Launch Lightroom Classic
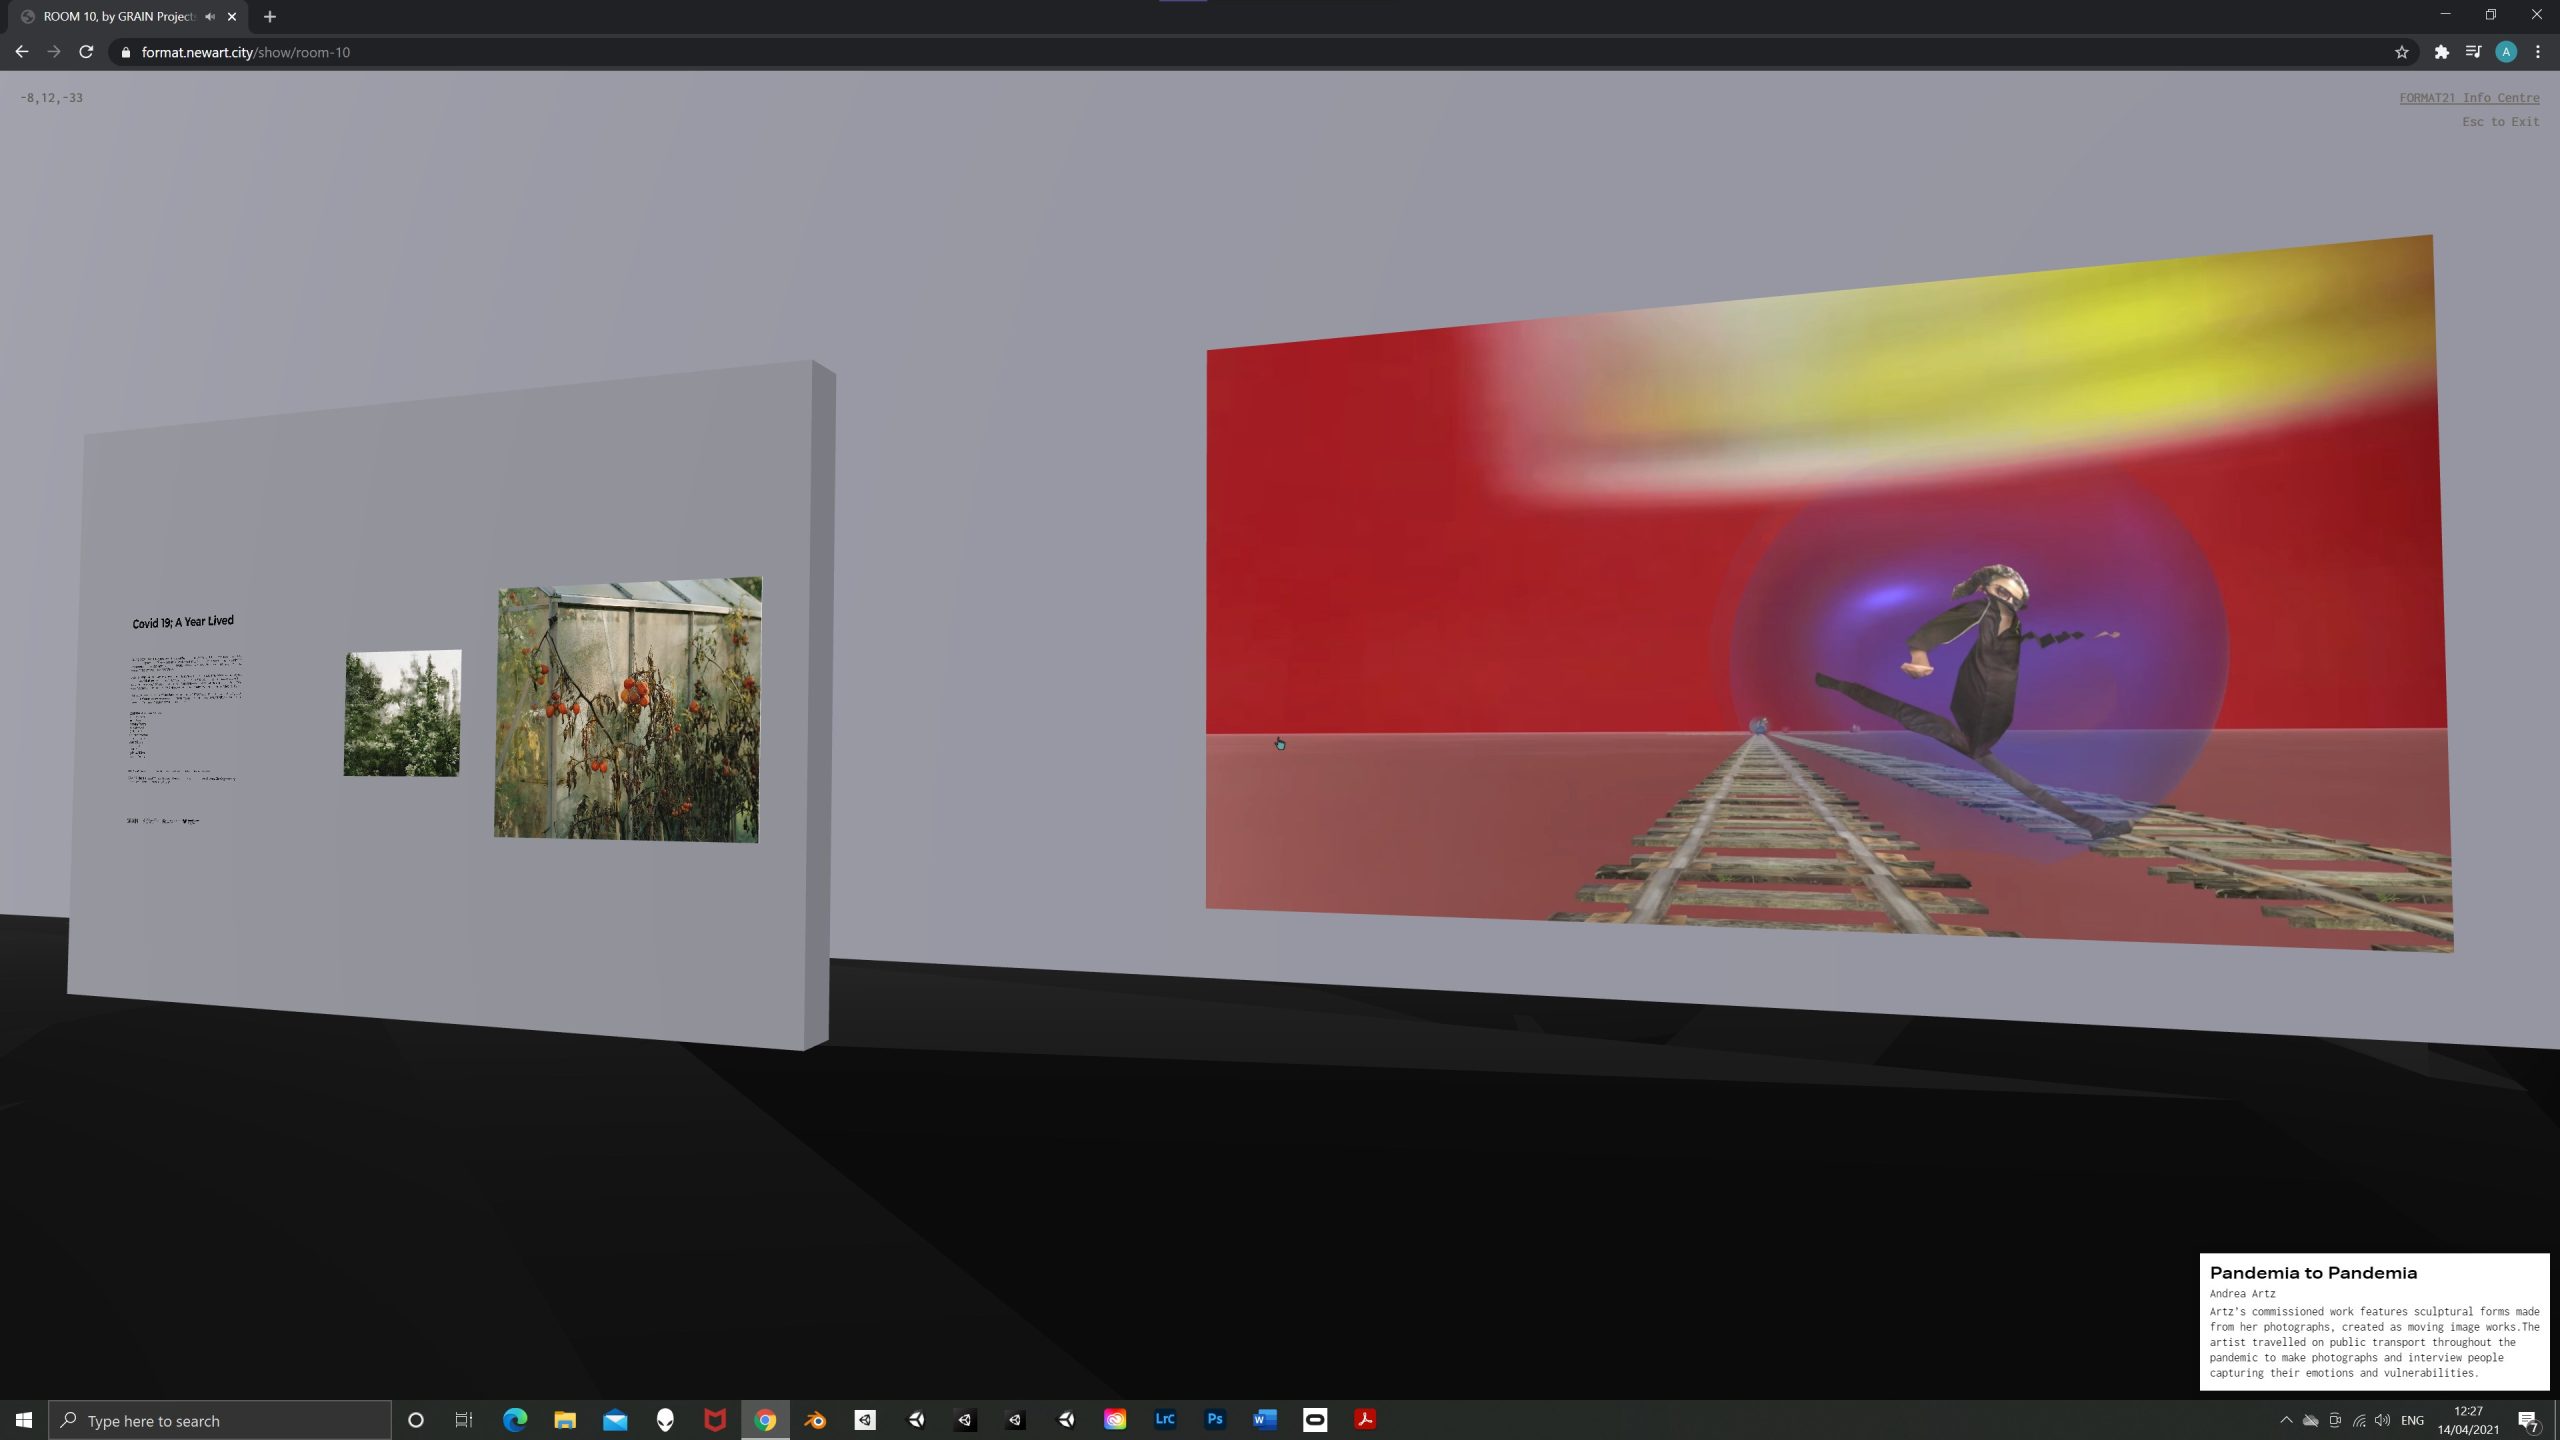 point(1165,1420)
